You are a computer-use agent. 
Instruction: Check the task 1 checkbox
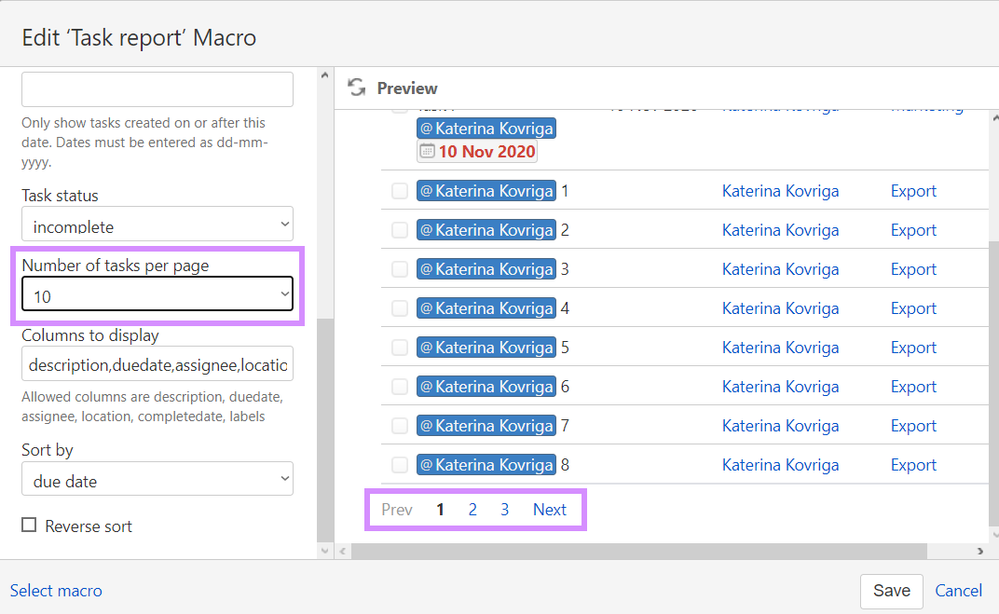click(399, 191)
